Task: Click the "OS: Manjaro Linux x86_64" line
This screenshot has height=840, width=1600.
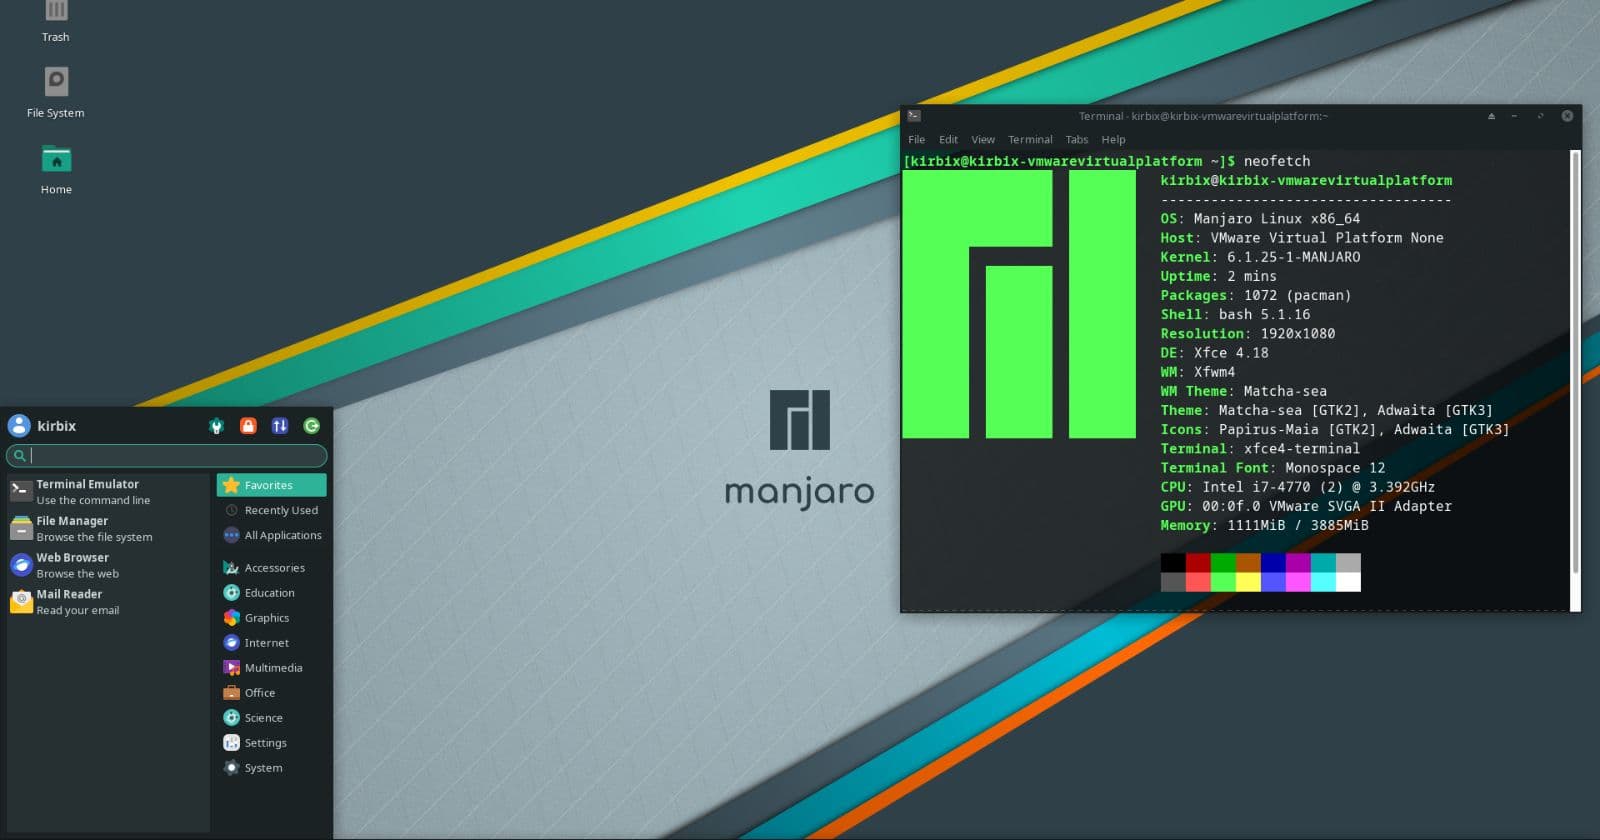Action: coord(1260,219)
